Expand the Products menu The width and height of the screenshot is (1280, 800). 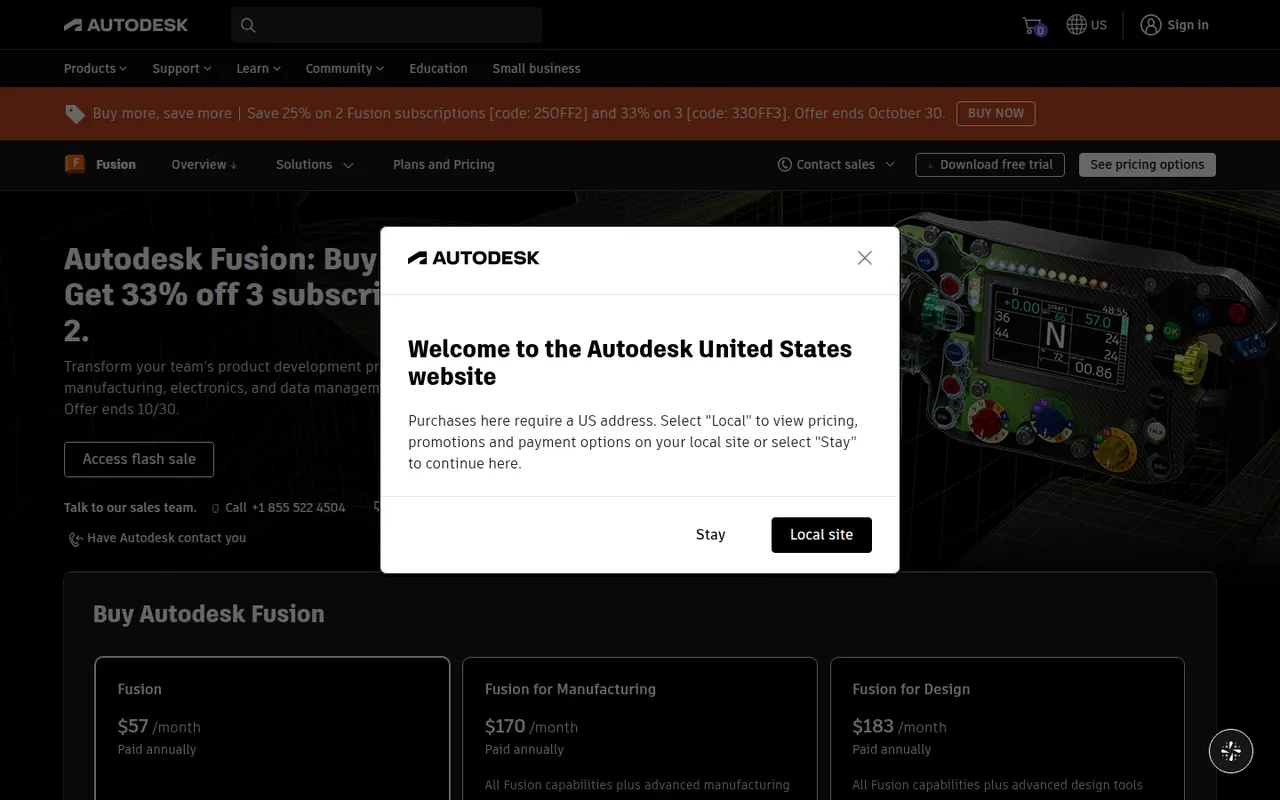coord(96,68)
